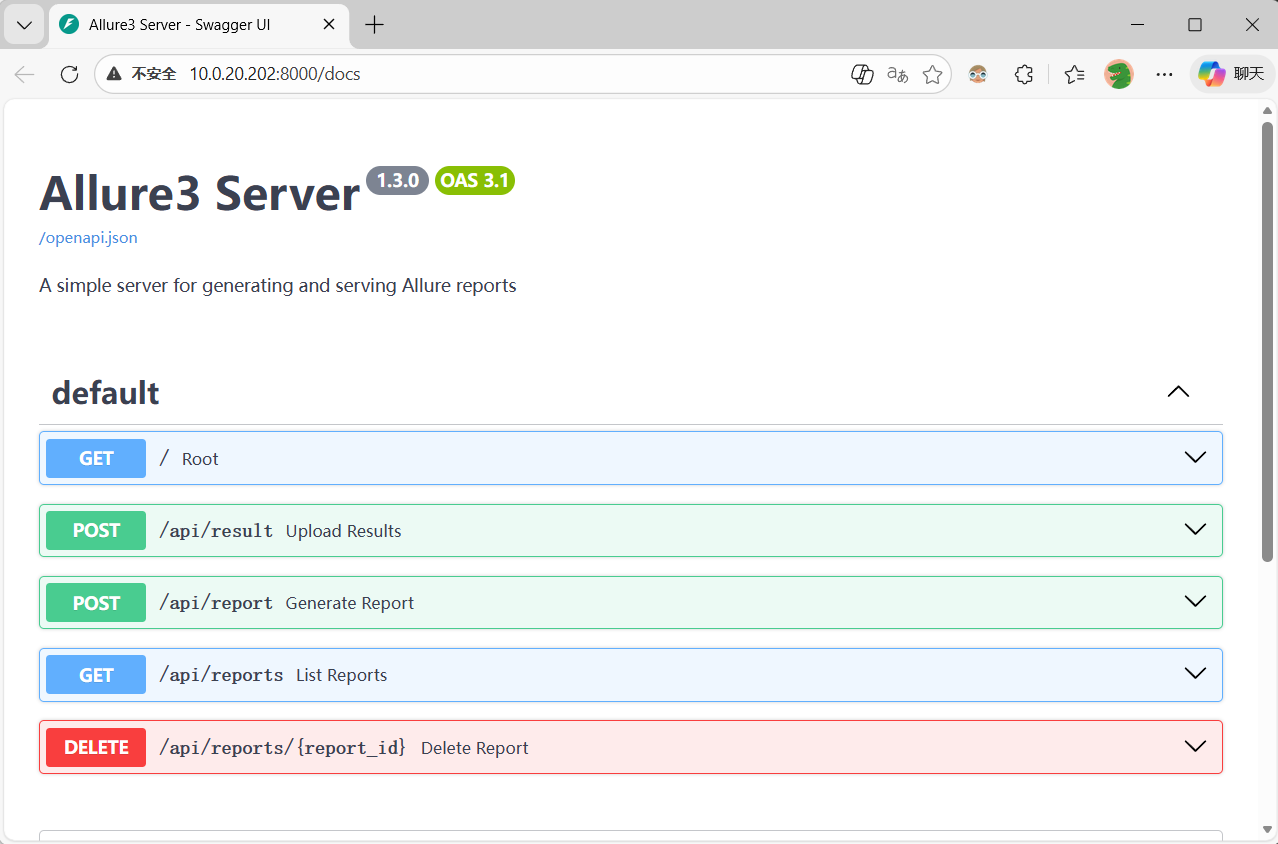Maximize the browser window

point(1195,25)
